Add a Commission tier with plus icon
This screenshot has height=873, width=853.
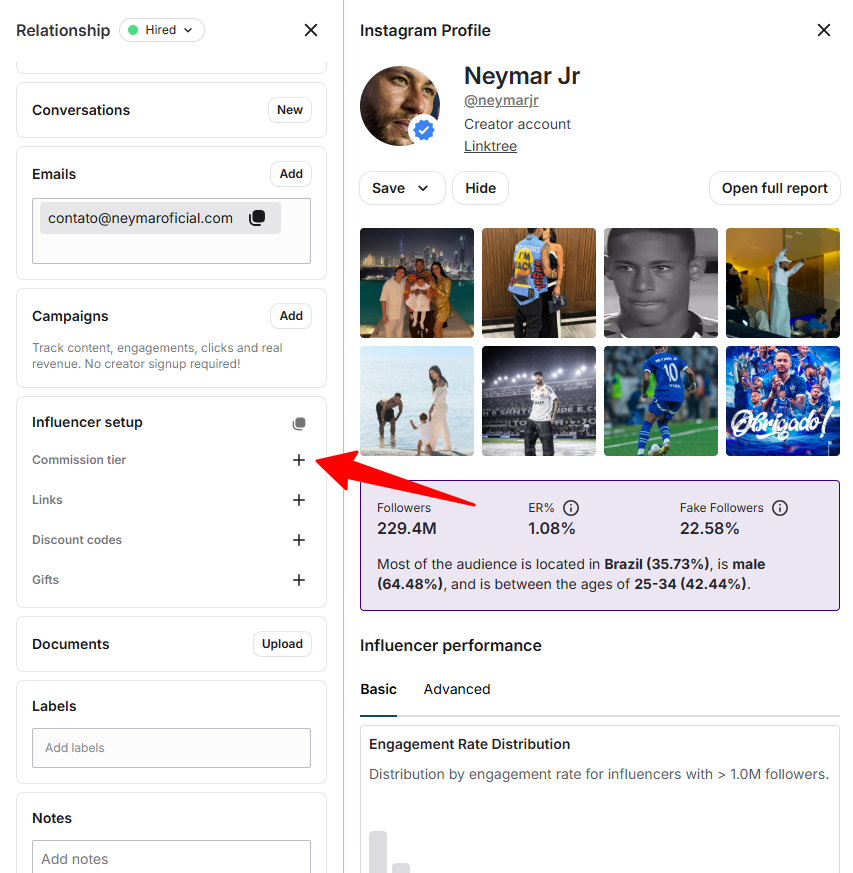[299, 460]
